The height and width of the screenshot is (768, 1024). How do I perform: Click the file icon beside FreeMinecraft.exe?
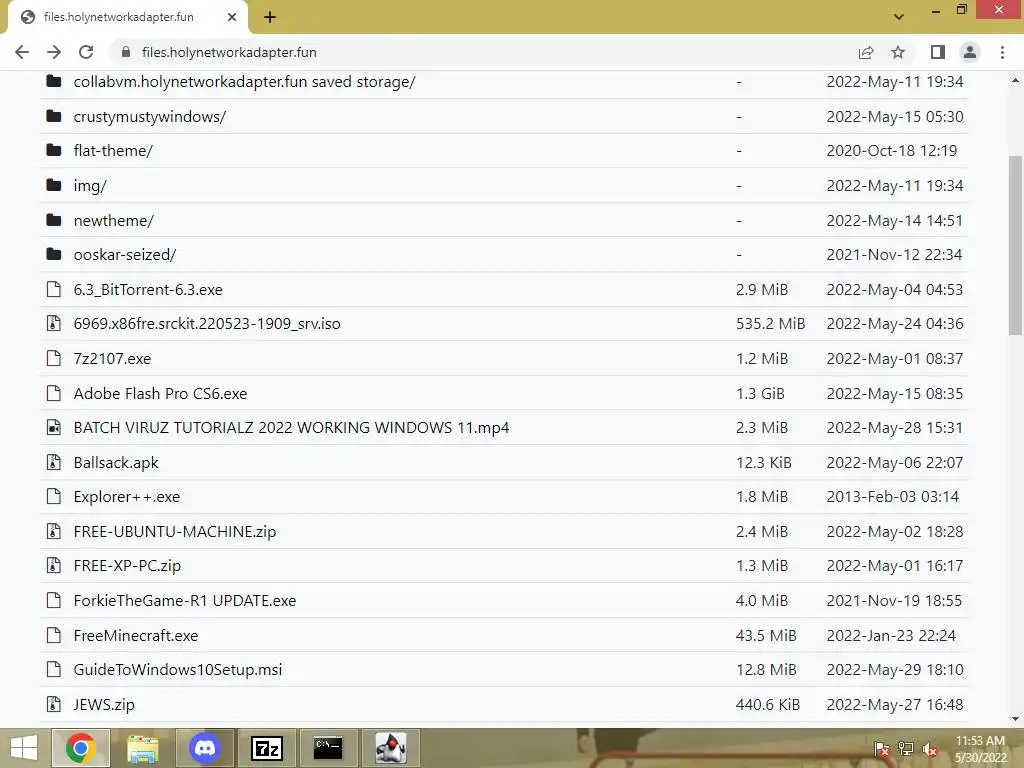pyautogui.click(x=54, y=635)
